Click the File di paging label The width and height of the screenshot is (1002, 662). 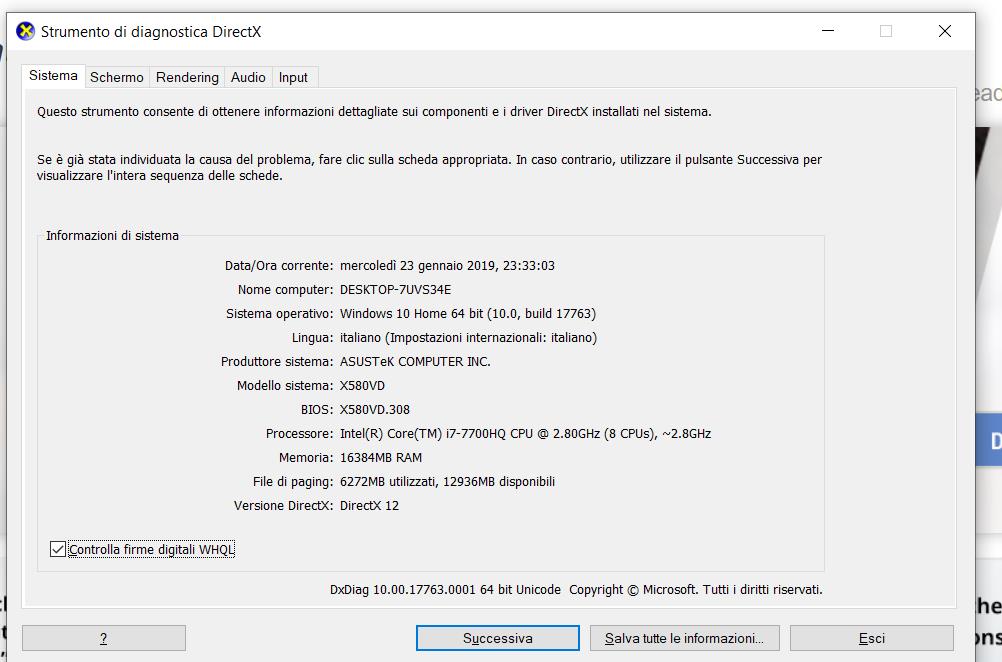click(x=293, y=481)
